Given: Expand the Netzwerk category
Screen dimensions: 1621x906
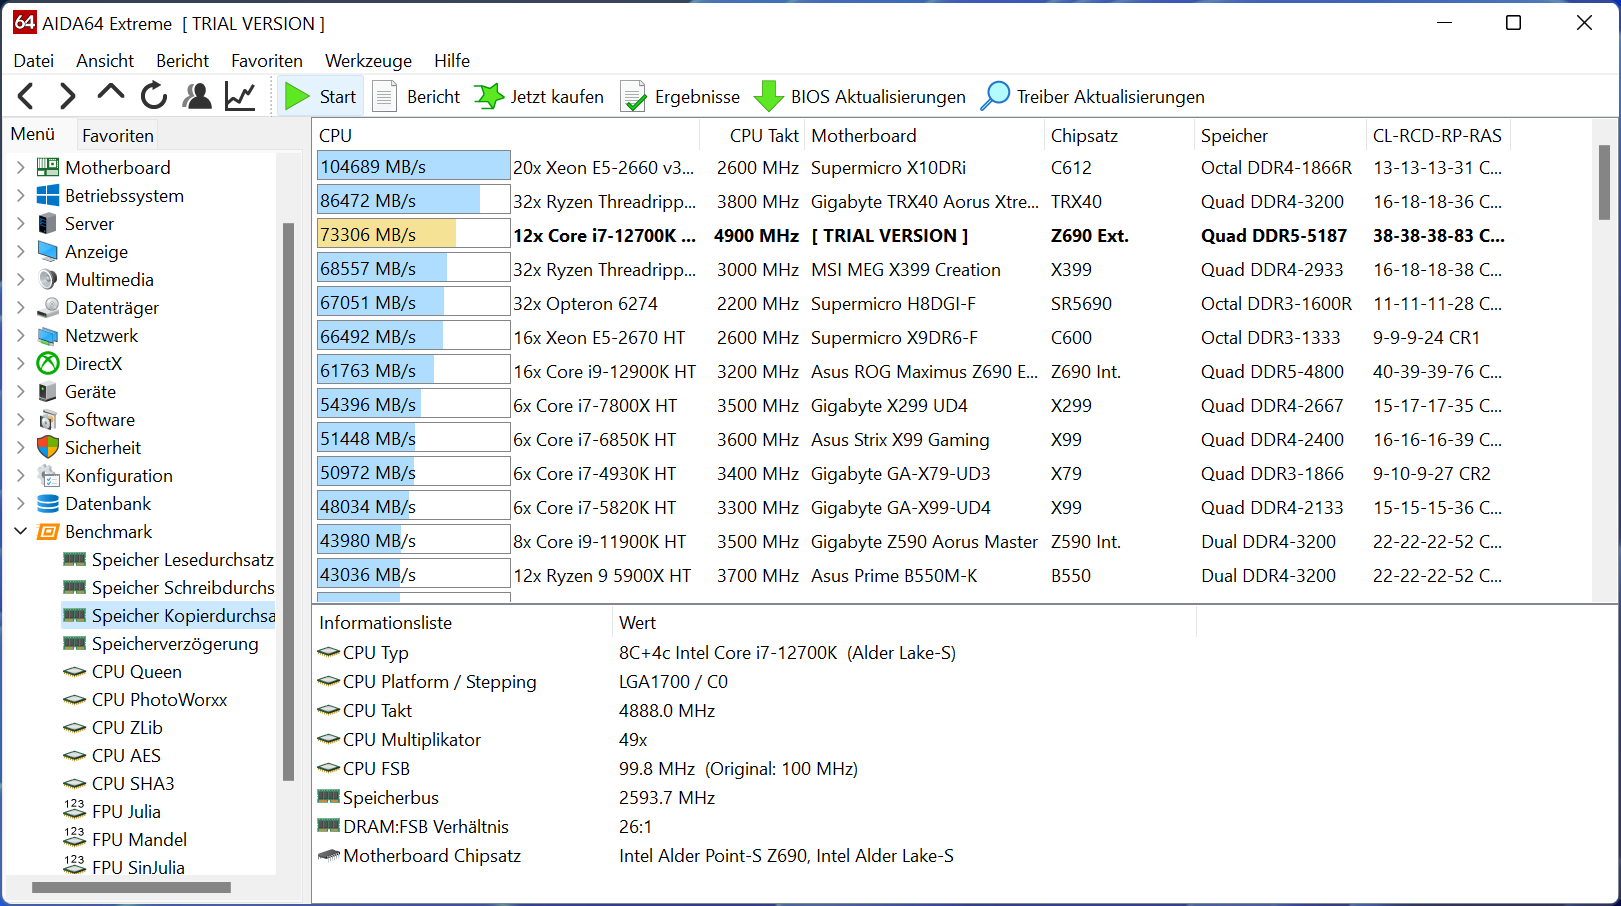Looking at the screenshot, I should (21, 335).
